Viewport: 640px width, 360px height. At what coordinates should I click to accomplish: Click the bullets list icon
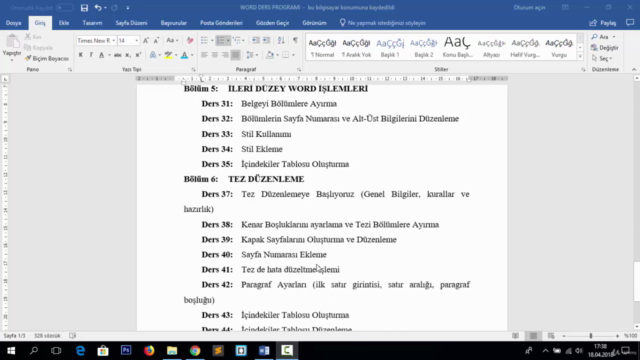click(x=204, y=40)
